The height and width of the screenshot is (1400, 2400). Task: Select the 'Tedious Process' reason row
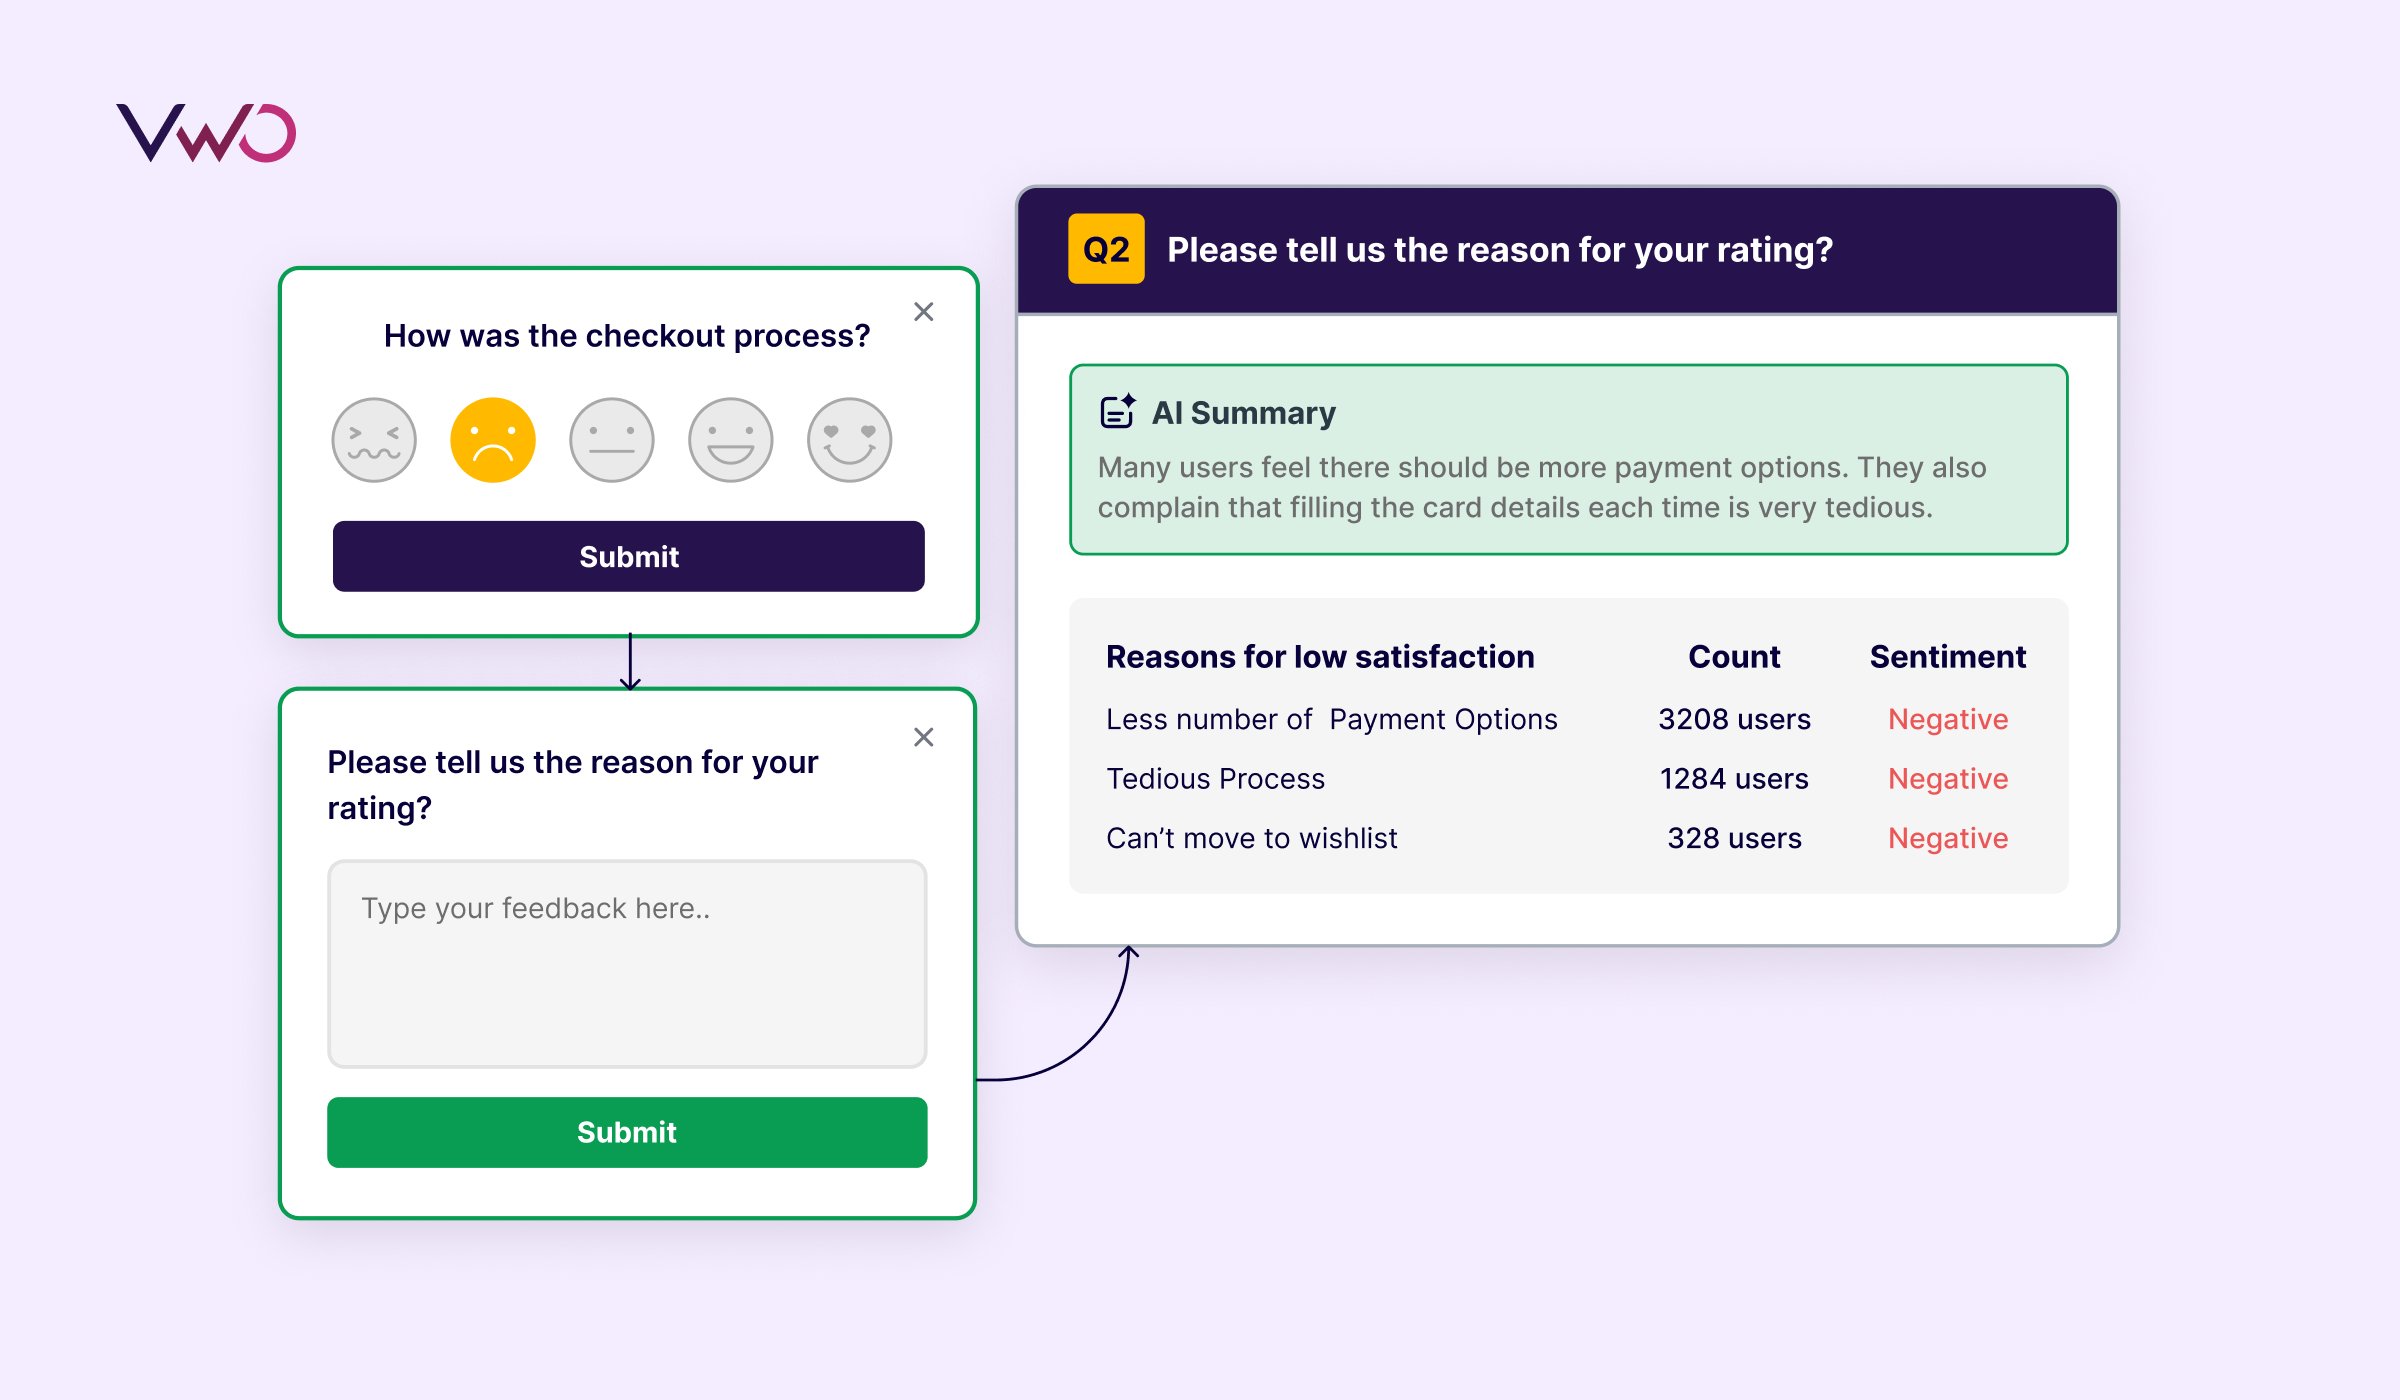tap(1216, 779)
